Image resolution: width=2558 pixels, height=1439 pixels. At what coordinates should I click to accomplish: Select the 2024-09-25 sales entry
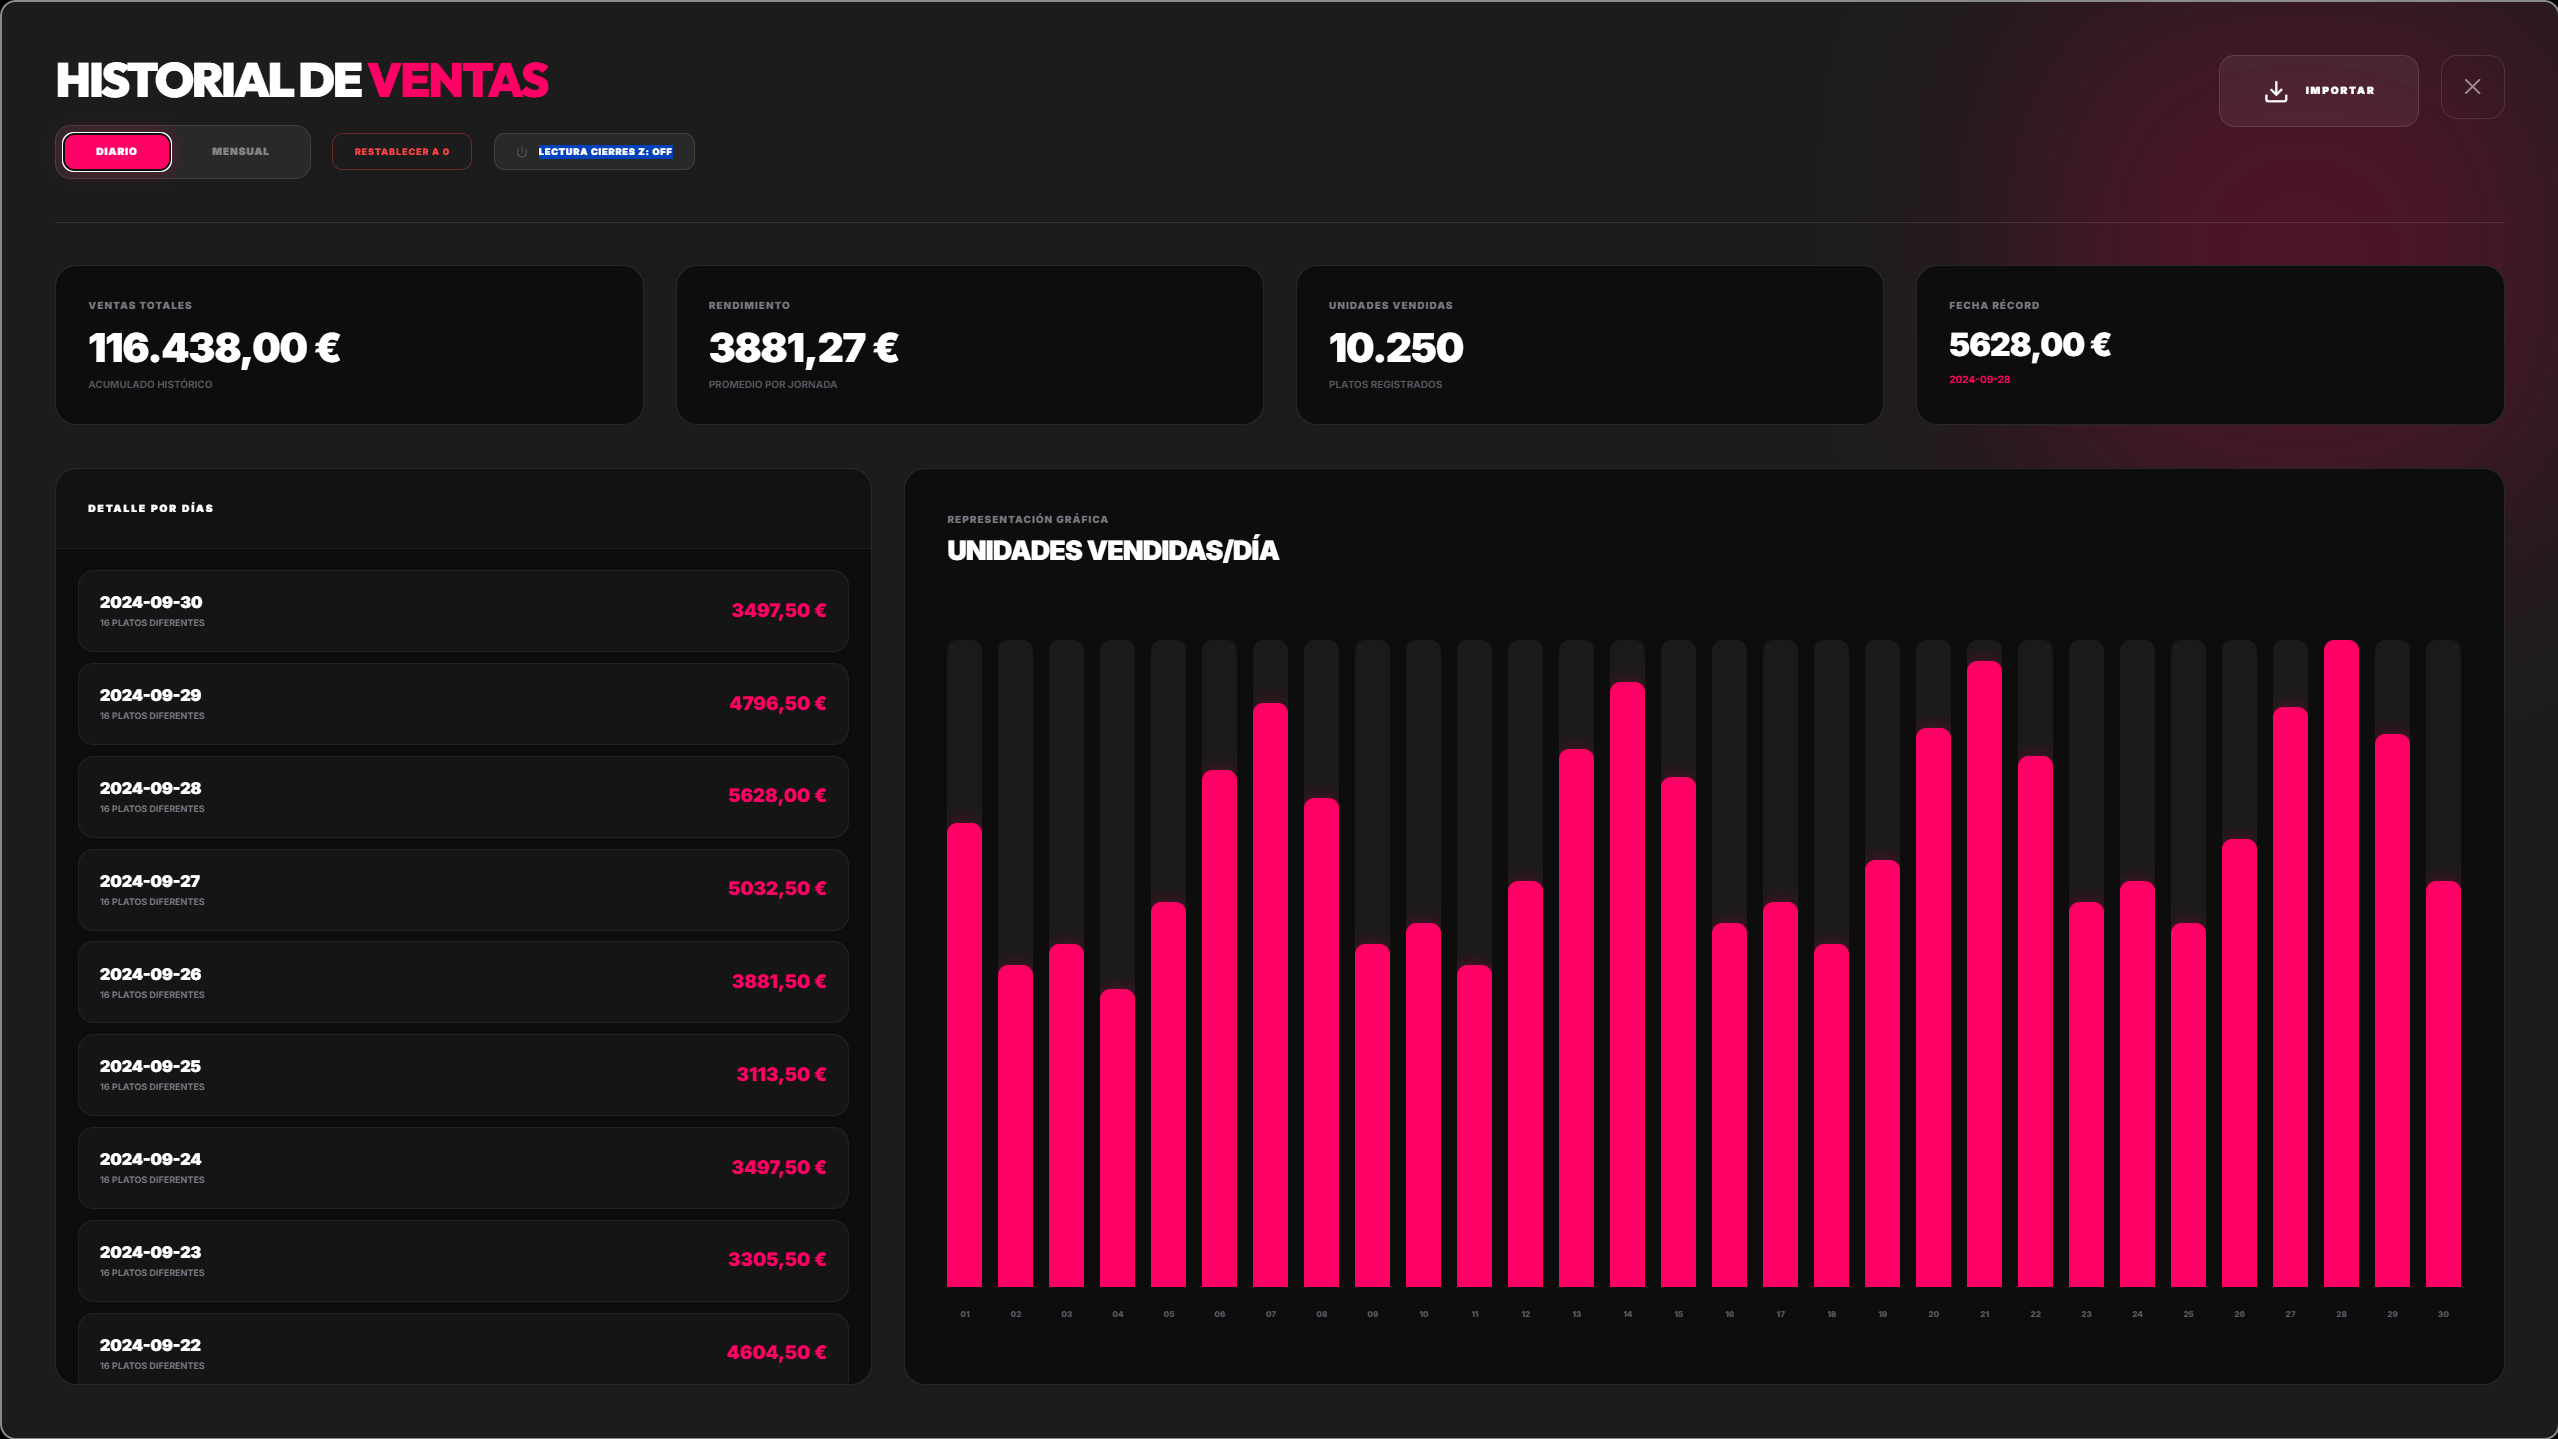463,1075
